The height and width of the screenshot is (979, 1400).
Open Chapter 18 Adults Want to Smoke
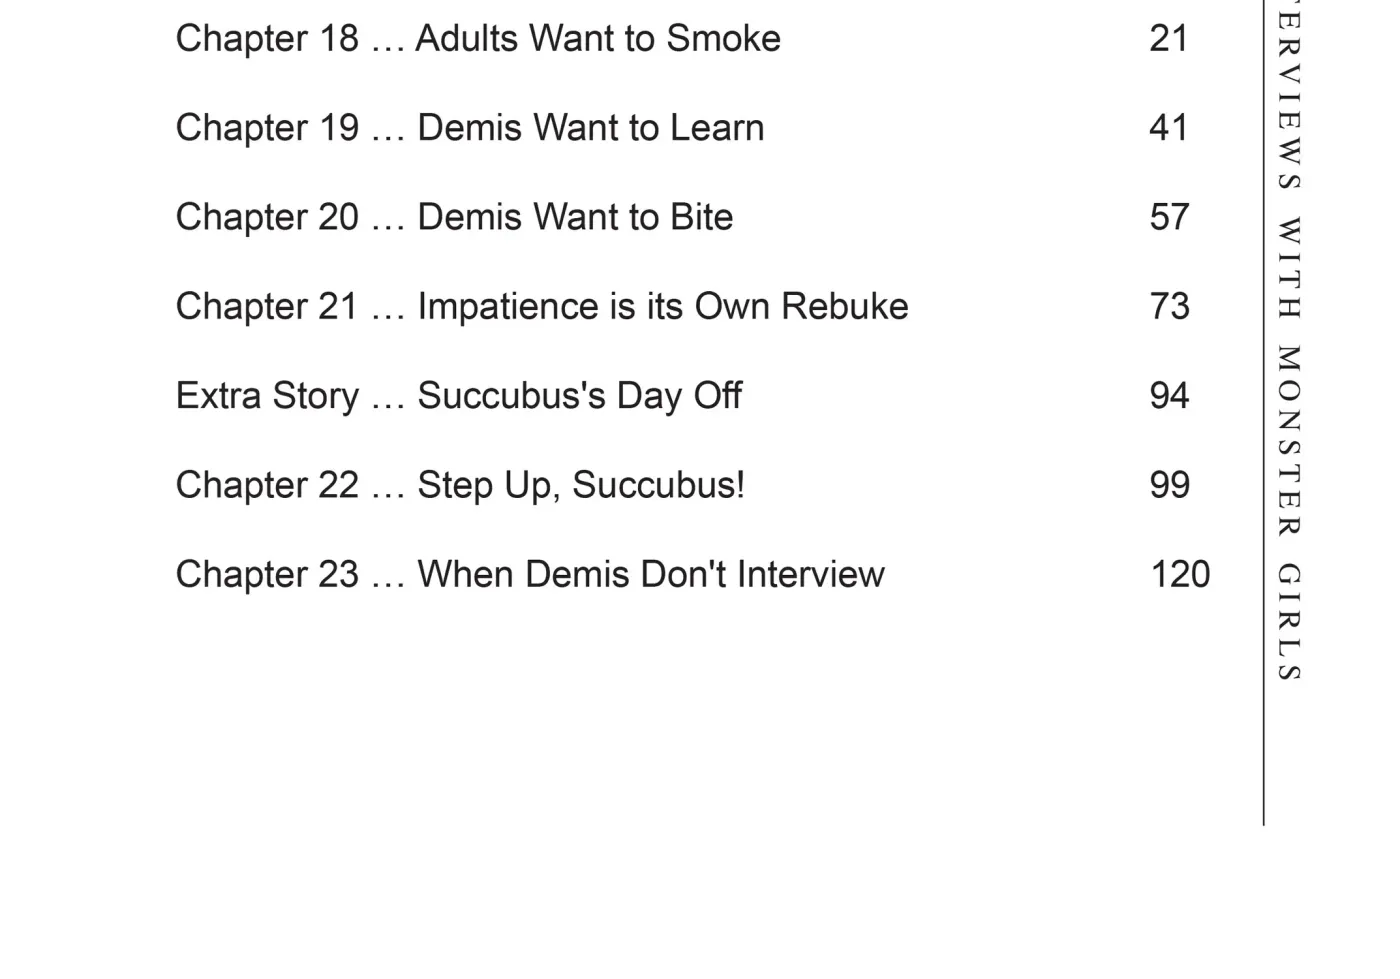pos(478,39)
